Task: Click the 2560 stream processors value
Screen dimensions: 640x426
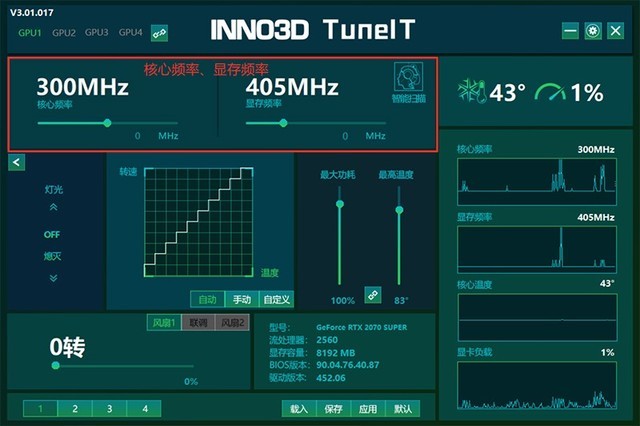Action: click(x=327, y=340)
